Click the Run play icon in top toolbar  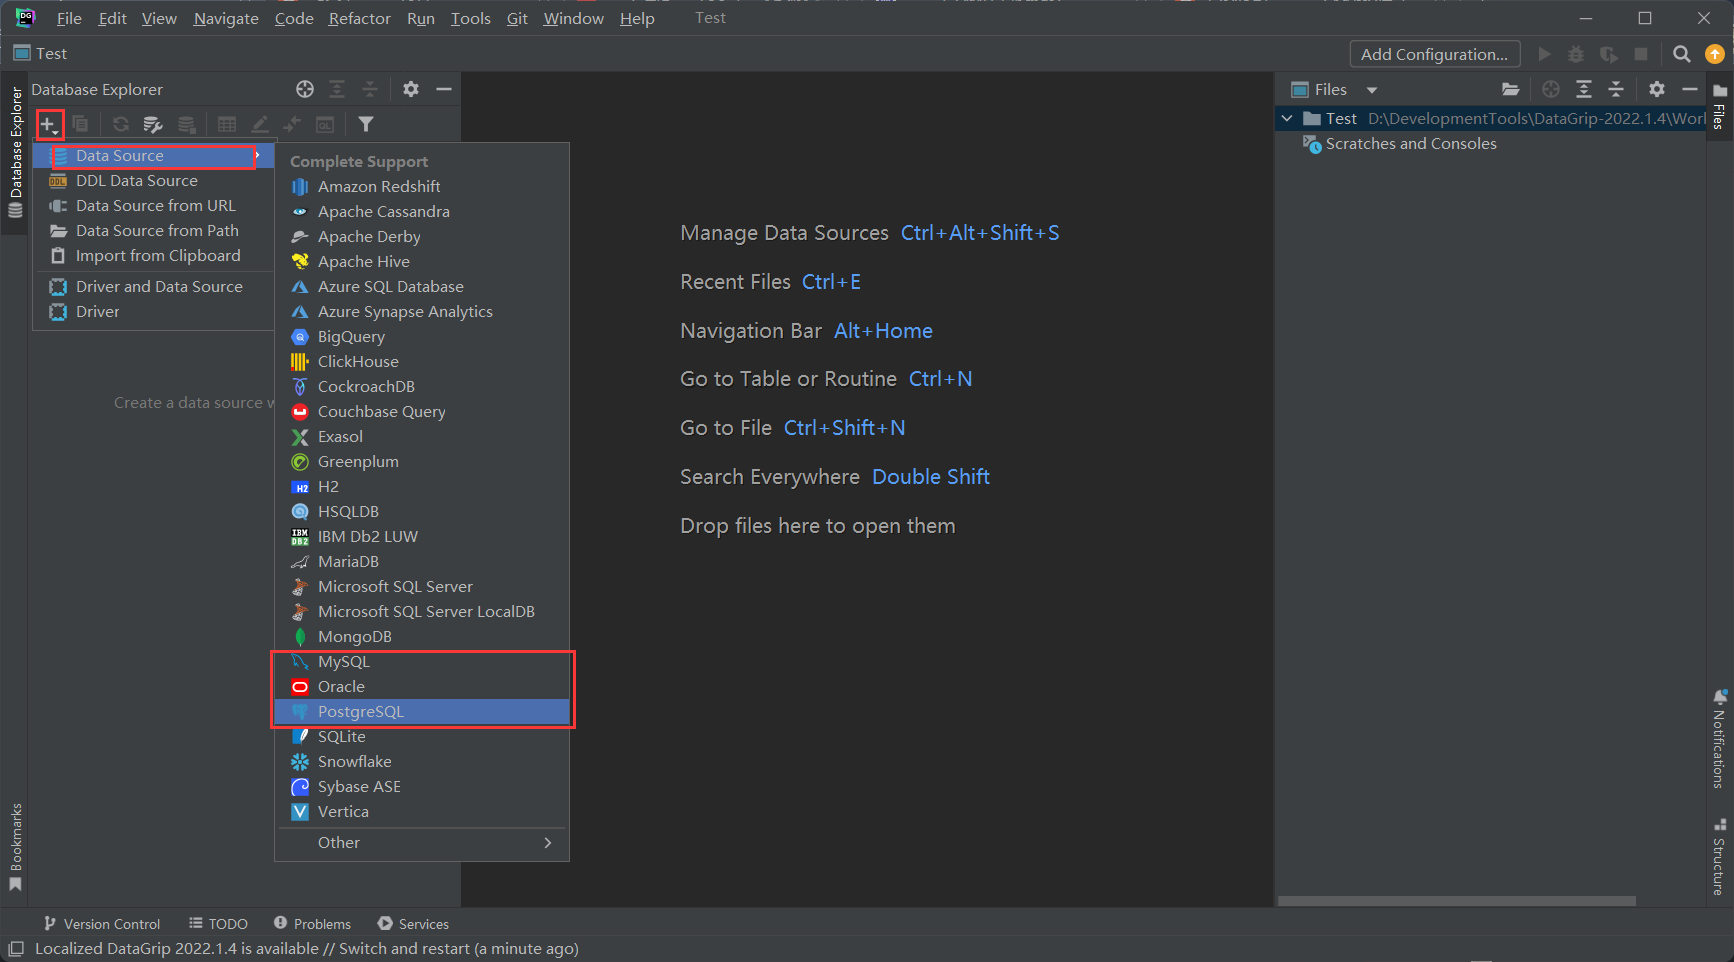(x=1544, y=54)
